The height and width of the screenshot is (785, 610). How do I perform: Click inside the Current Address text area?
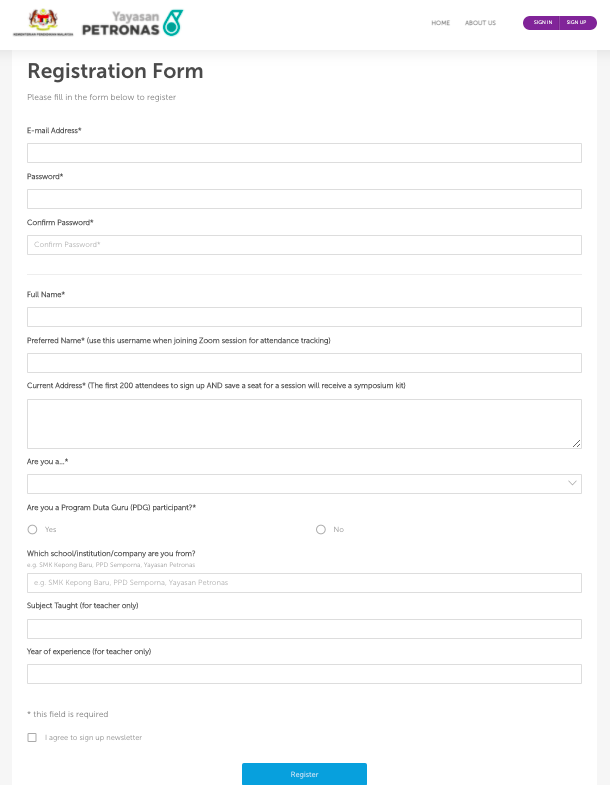pyautogui.click(x=304, y=424)
